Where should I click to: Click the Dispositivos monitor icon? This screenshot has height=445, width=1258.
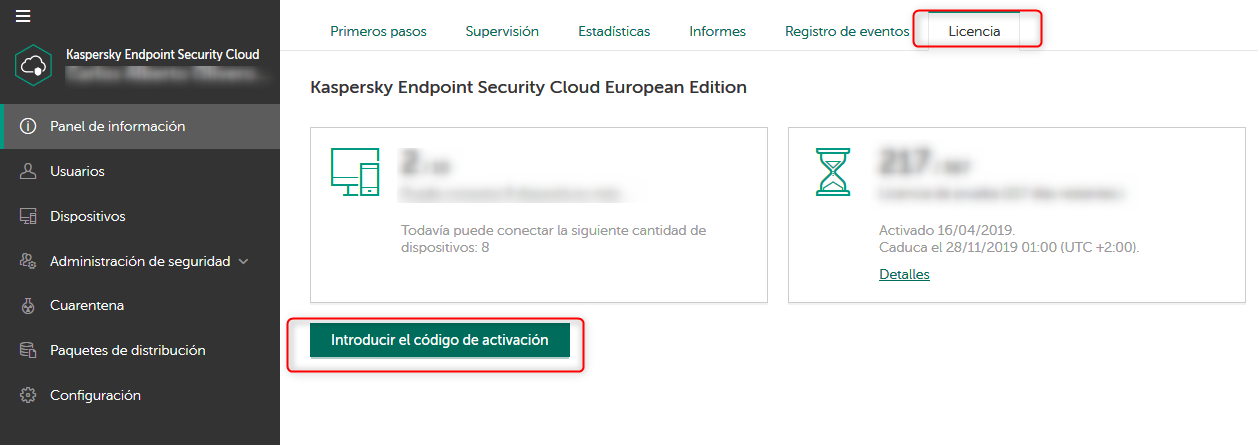click(28, 216)
